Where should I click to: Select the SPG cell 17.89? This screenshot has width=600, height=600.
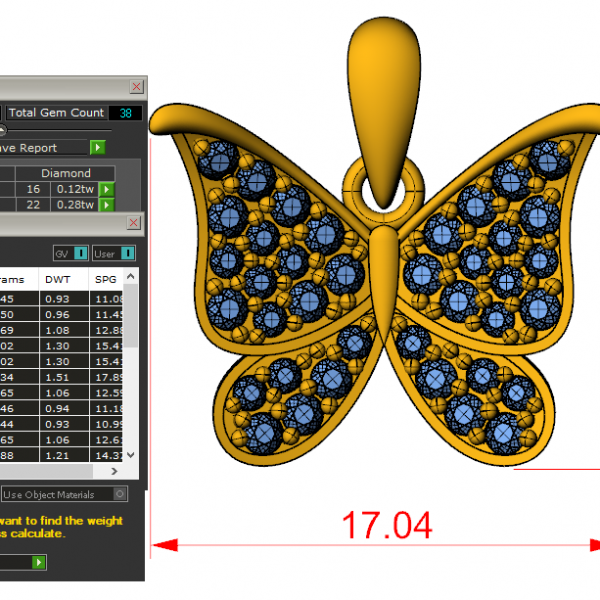107,377
